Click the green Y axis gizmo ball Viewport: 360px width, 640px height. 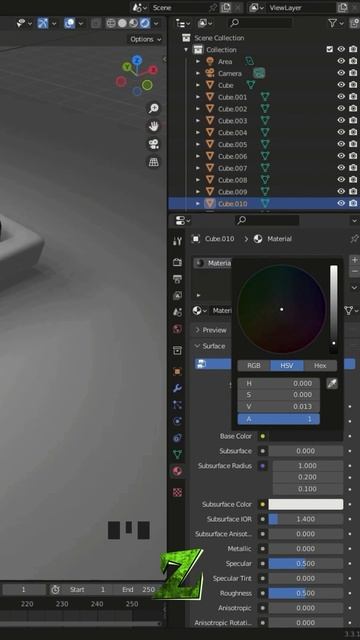pyautogui.click(x=127, y=67)
